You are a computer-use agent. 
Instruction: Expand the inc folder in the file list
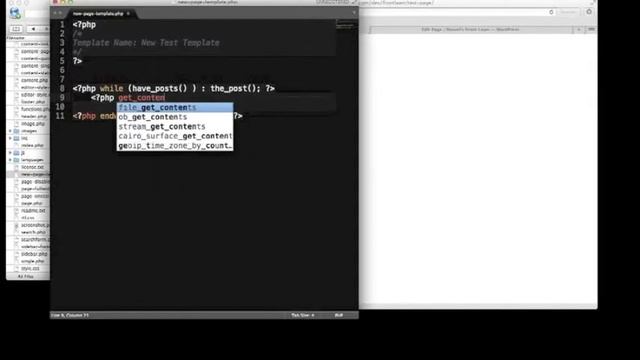10,138
